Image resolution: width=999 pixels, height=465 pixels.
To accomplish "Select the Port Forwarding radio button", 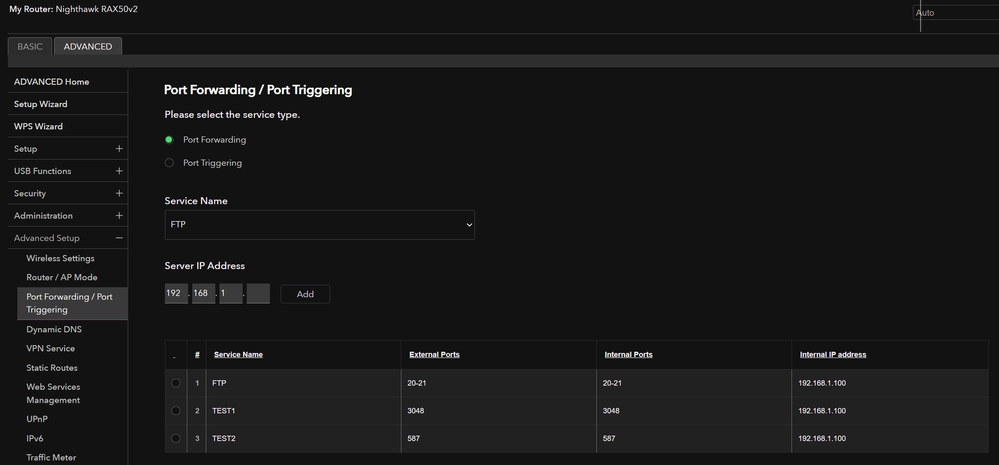I will 169,140.
